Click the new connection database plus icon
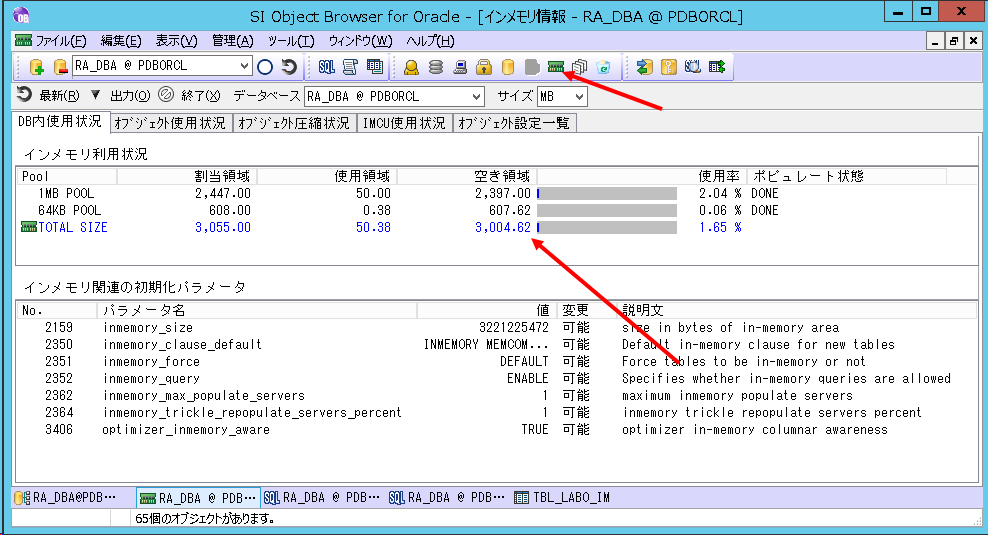The height and width of the screenshot is (535, 988). click(x=36, y=67)
